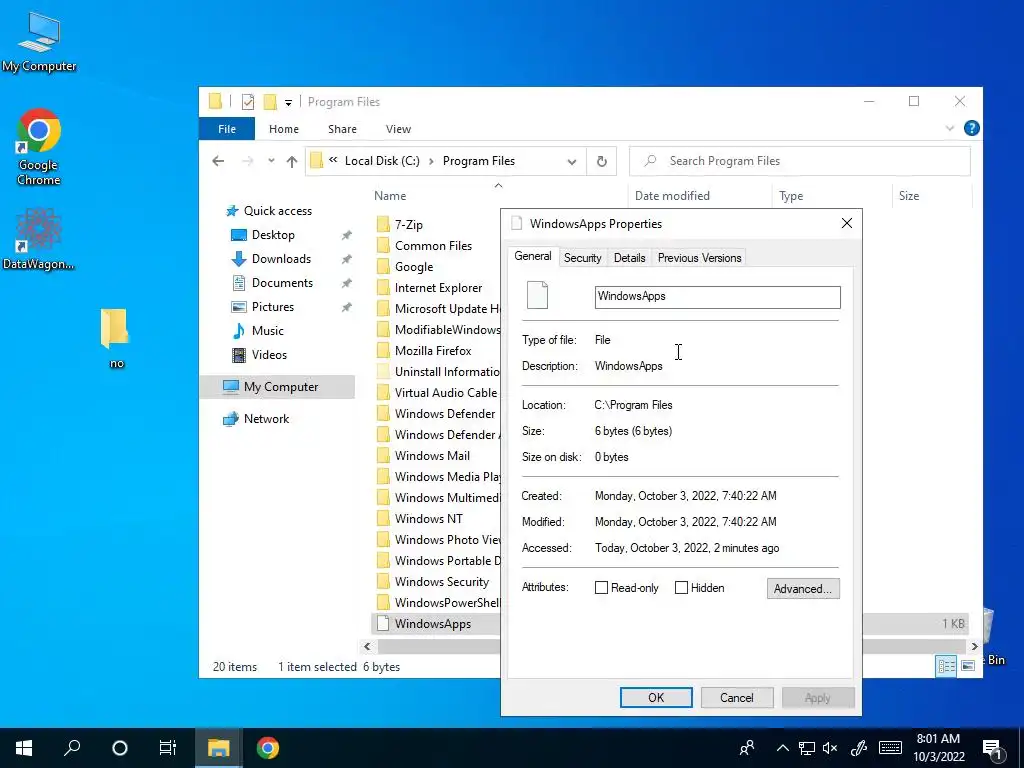Screen dimensions: 1024x768
Task: Switch to Security tab in Properties
Action: [x=583, y=258]
